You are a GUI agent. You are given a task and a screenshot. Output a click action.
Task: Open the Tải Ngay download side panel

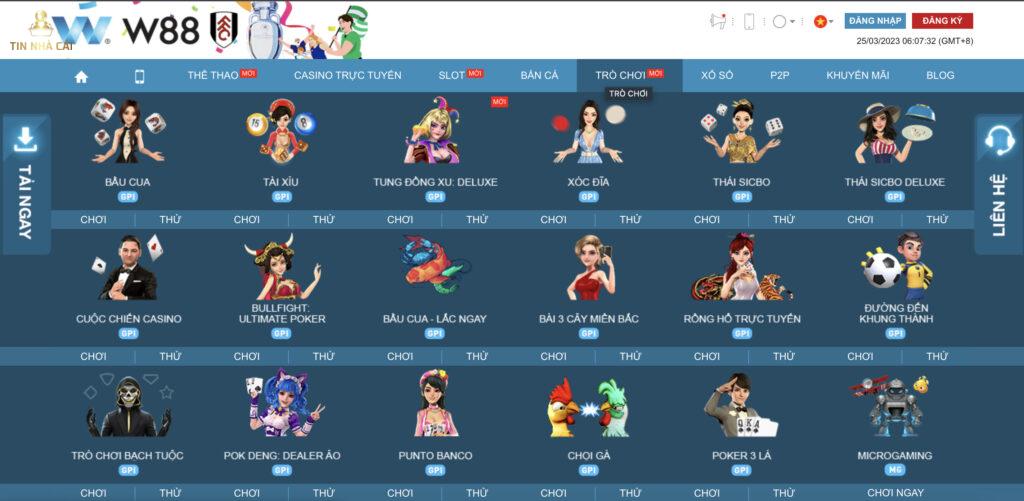25,184
